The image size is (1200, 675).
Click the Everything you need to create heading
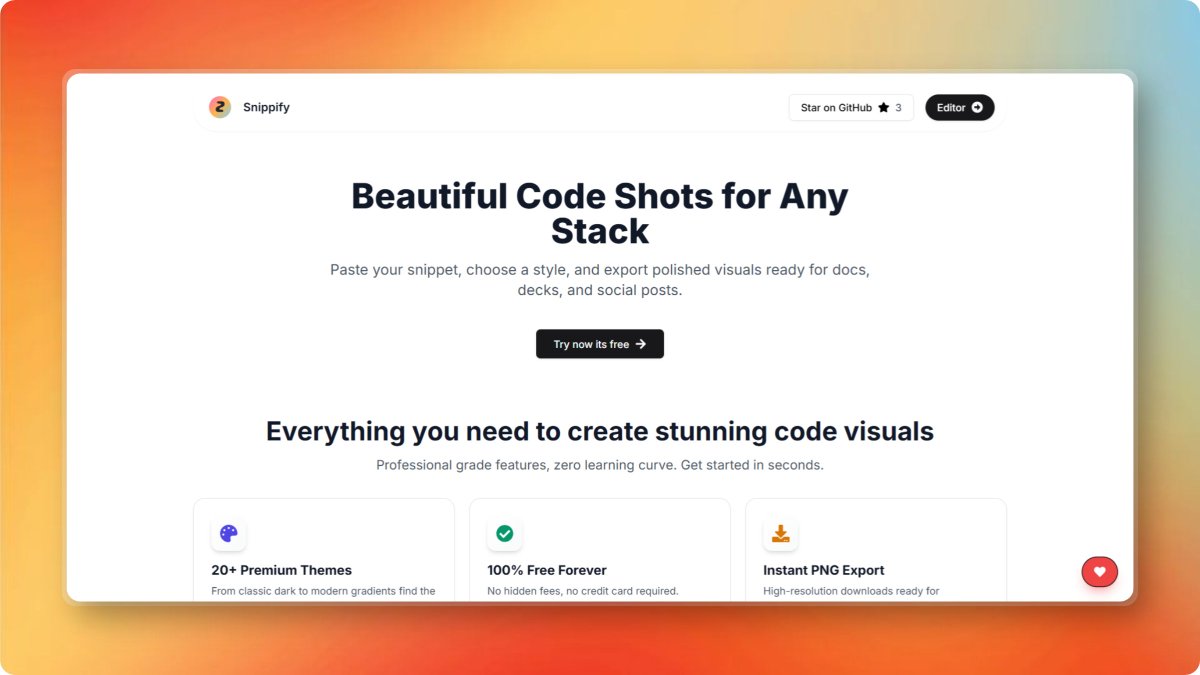click(x=600, y=431)
